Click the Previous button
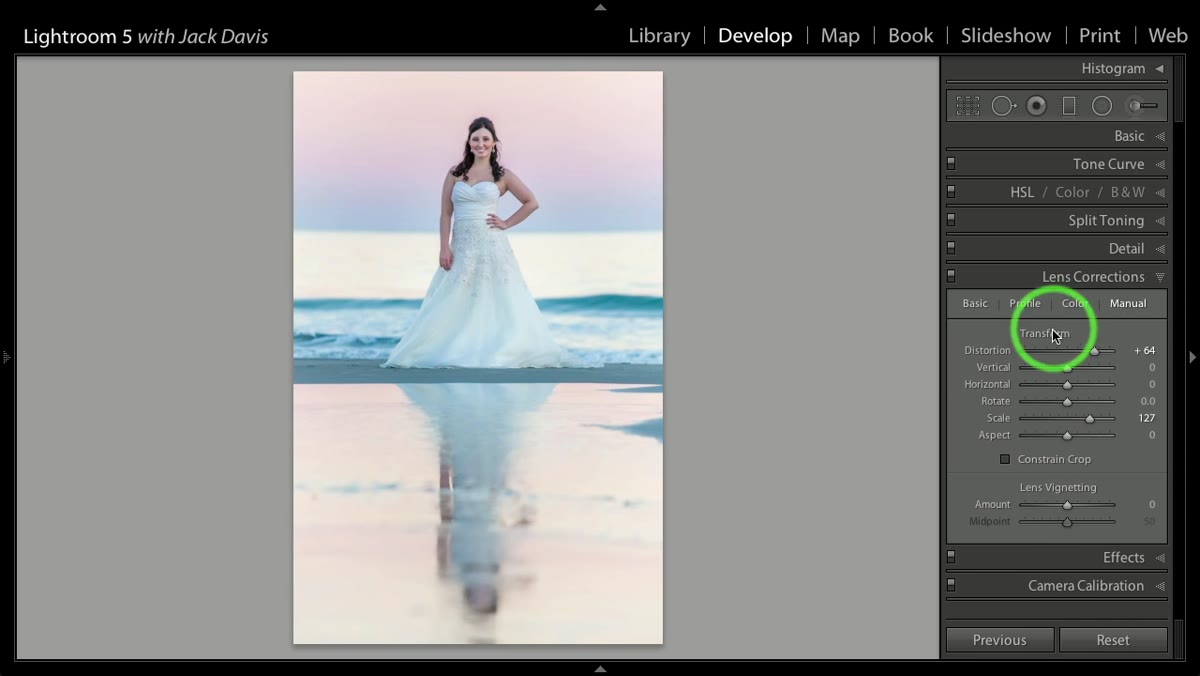Image resolution: width=1200 pixels, height=676 pixels. click(1000, 640)
